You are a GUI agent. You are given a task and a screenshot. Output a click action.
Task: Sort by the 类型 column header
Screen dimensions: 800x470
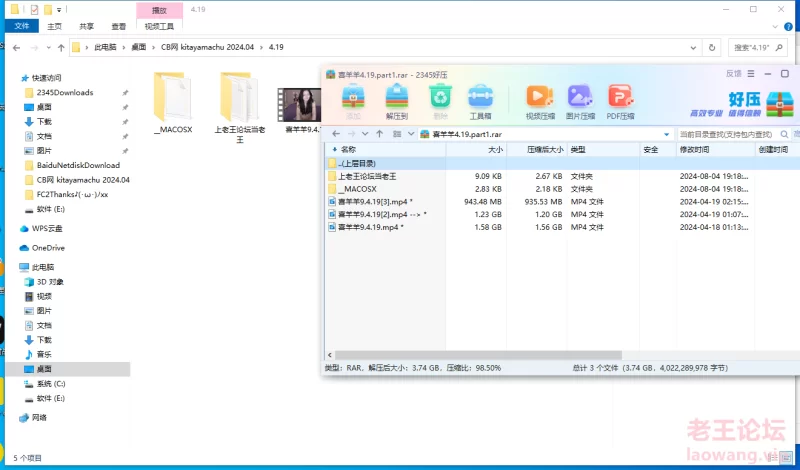(x=604, y=150)
